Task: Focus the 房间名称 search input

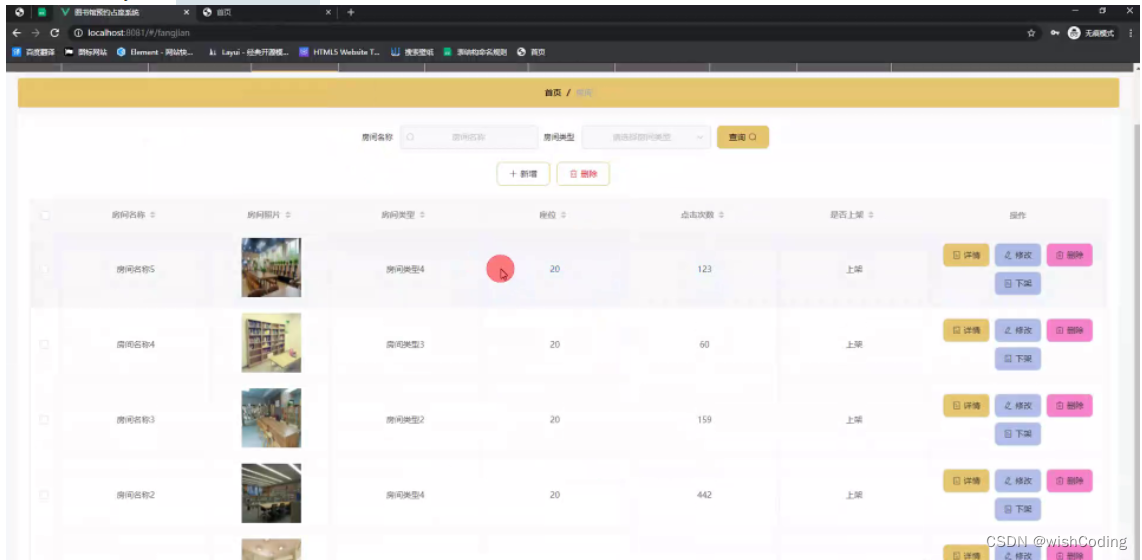Action: point(469,137)
